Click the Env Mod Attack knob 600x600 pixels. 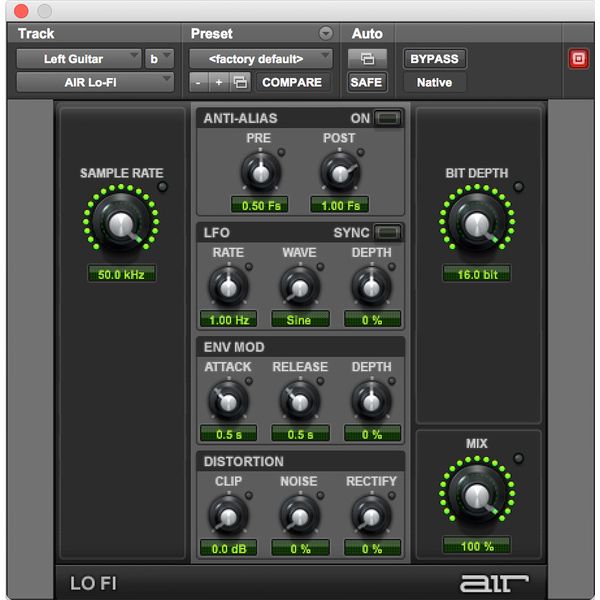click(x=228, y=401)
